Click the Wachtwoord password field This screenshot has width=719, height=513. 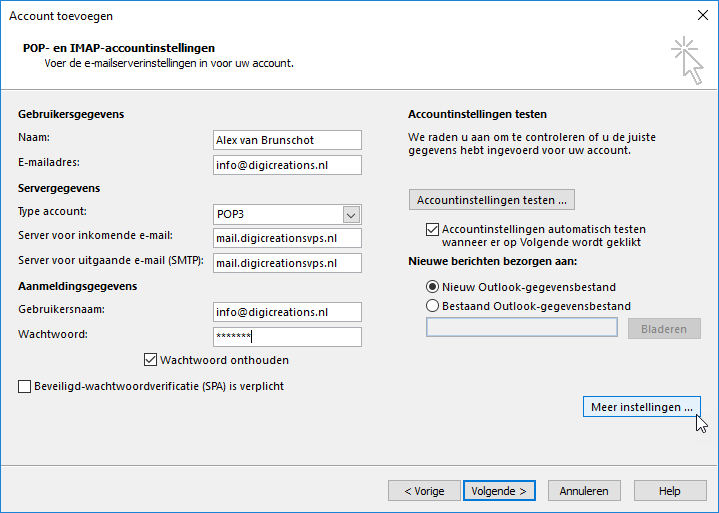pyautogui.click(x=287, y=337)
